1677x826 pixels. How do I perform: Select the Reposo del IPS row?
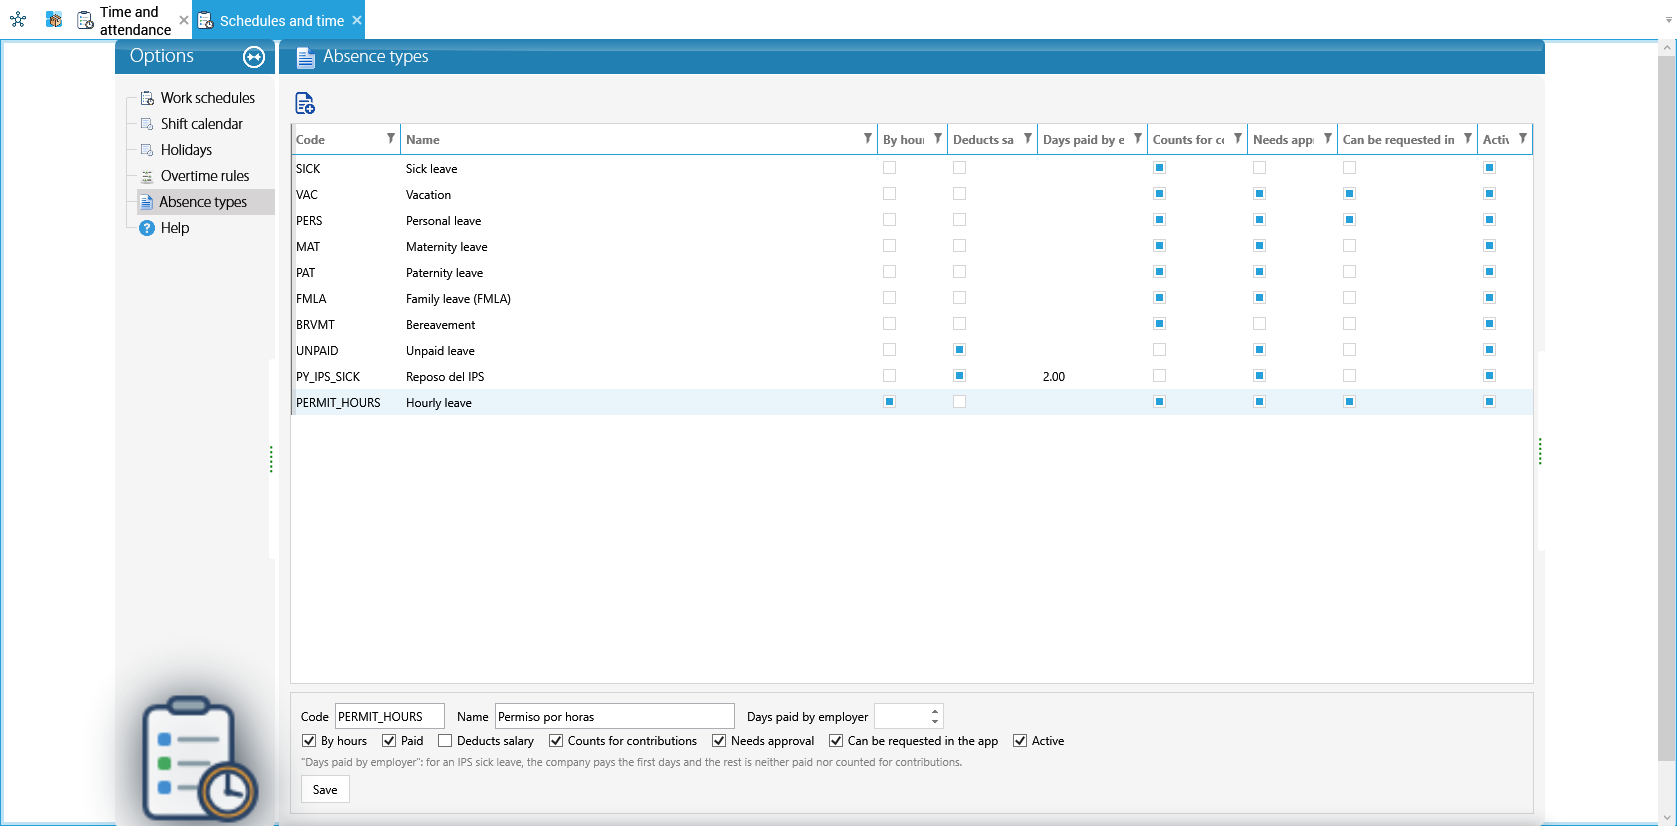[912, 376]
